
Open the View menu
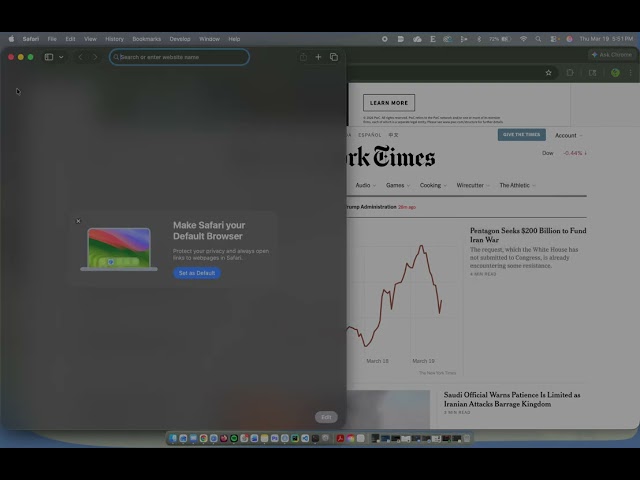click(x=90, y=39)
